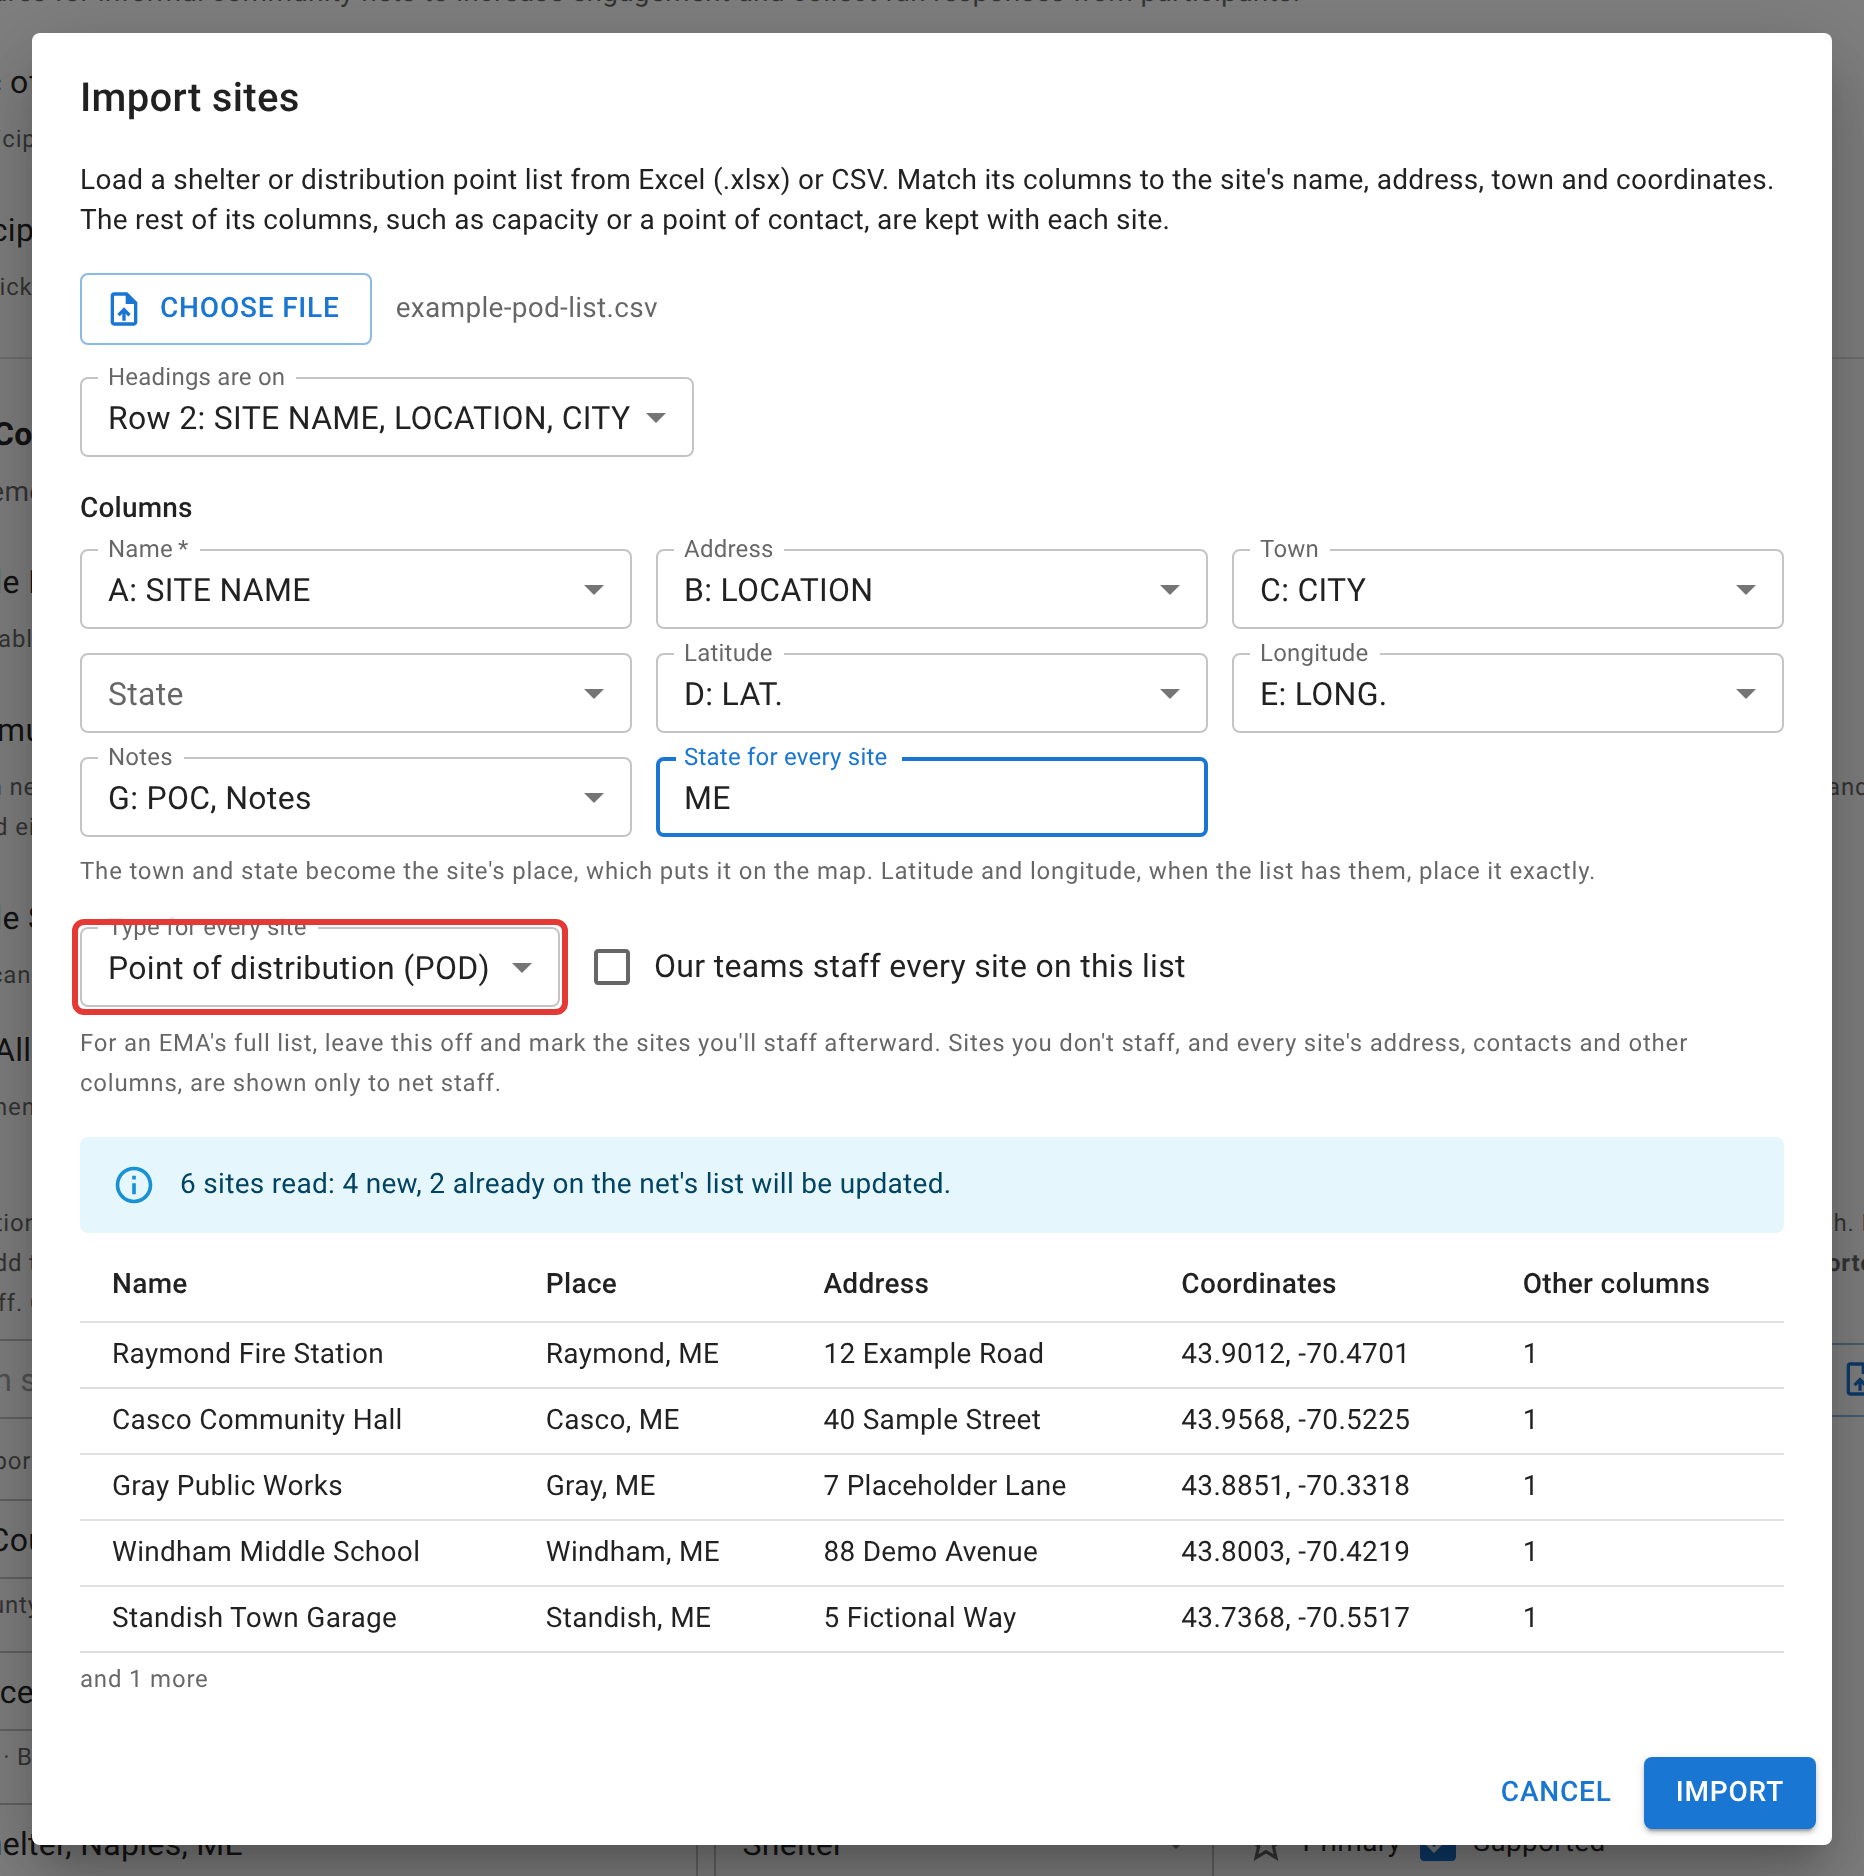Screen dimensions: 1864x1876
Task: Click the Gray Public Works row name
Action: [227, 1485]
